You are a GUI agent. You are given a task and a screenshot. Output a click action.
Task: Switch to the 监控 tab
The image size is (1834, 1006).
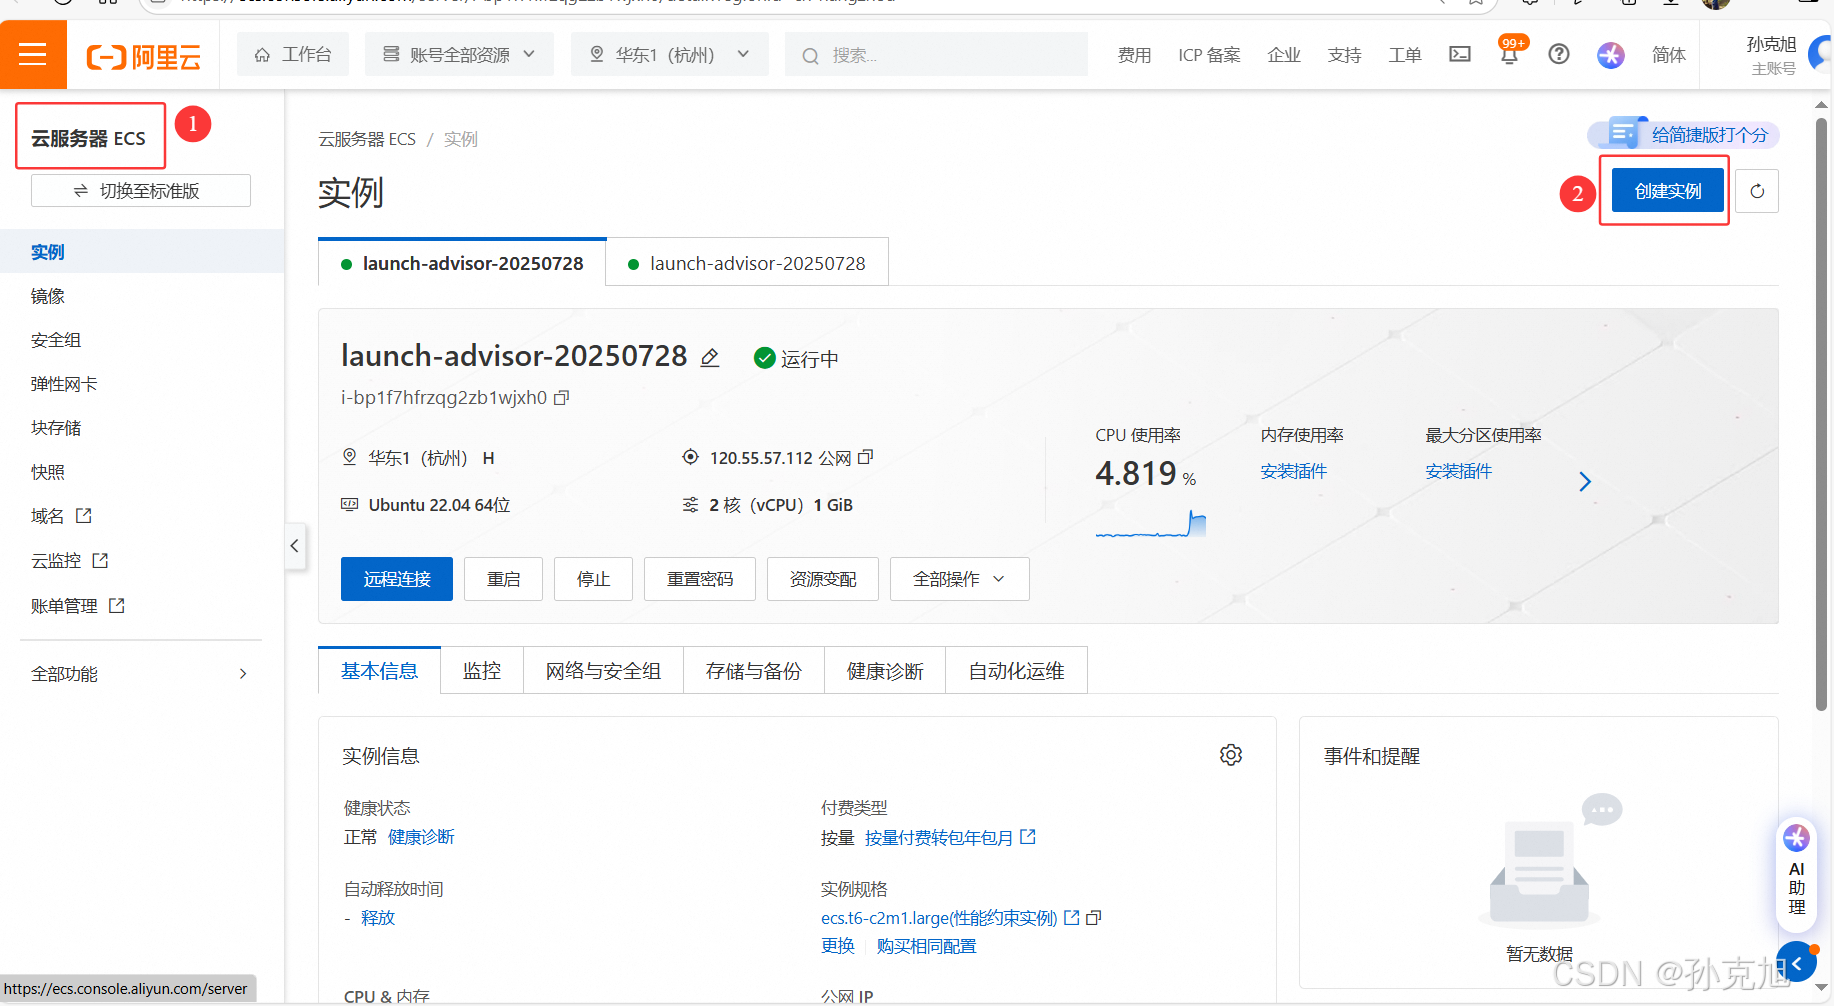(x=482, y=671)
